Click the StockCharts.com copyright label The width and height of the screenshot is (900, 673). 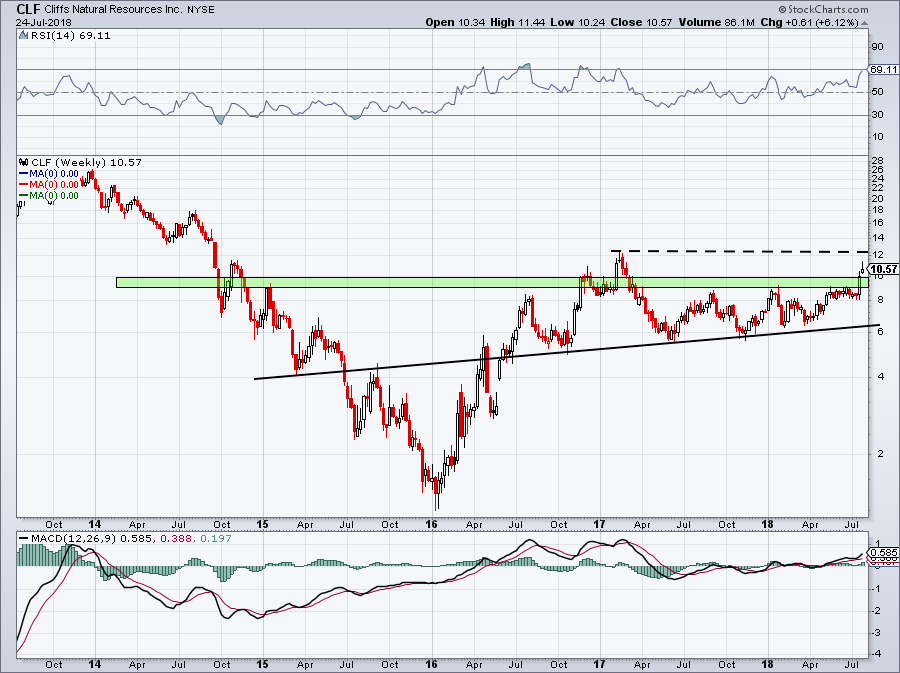tap(823, 9)
